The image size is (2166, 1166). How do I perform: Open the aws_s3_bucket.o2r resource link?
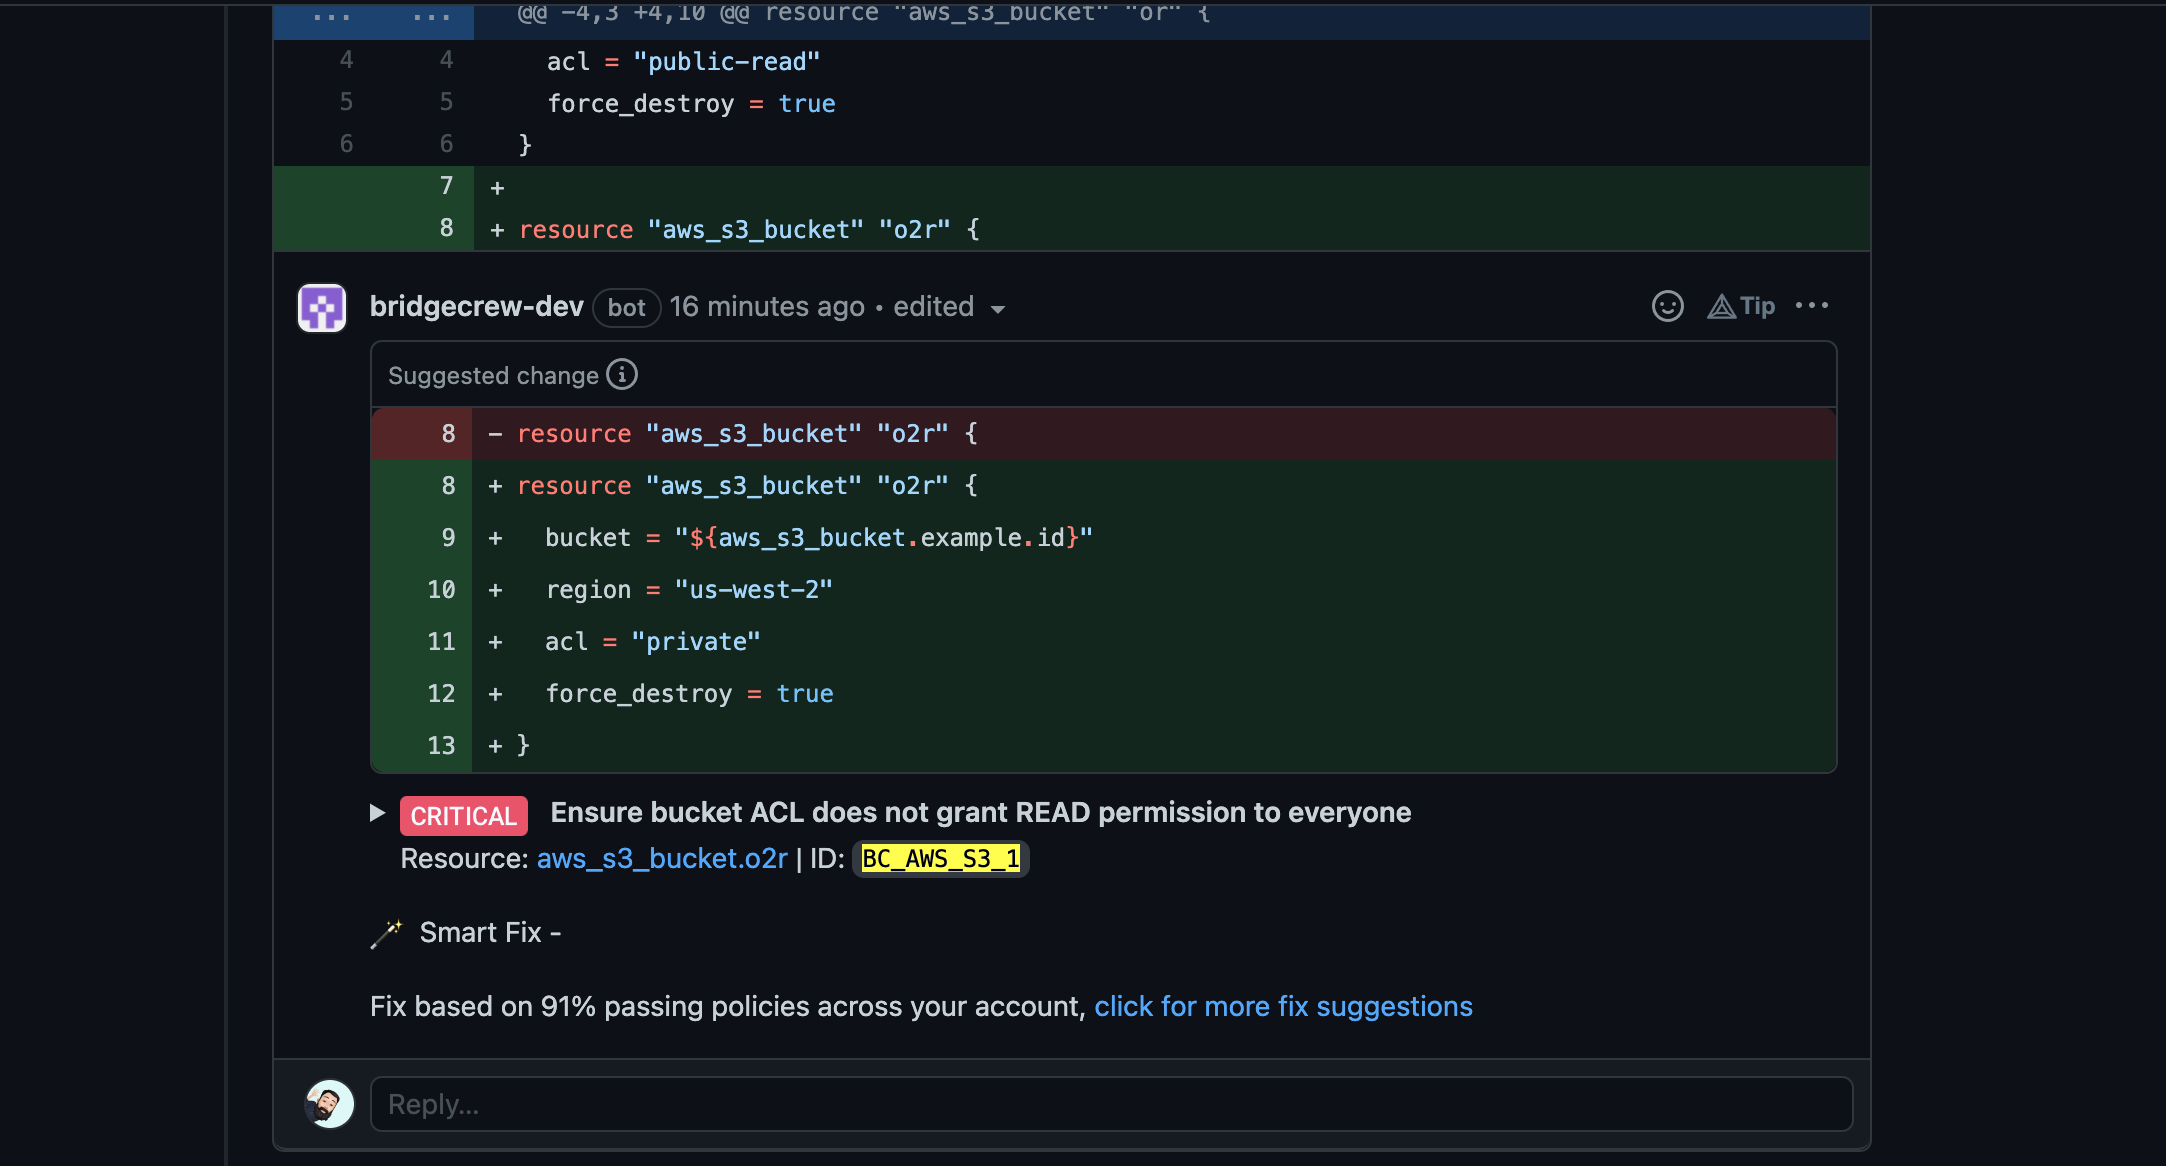[x=662, y=859]
